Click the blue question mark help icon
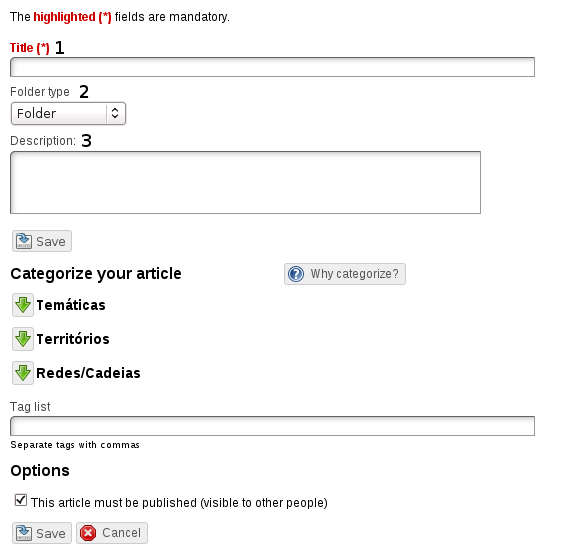 (296, 274)
